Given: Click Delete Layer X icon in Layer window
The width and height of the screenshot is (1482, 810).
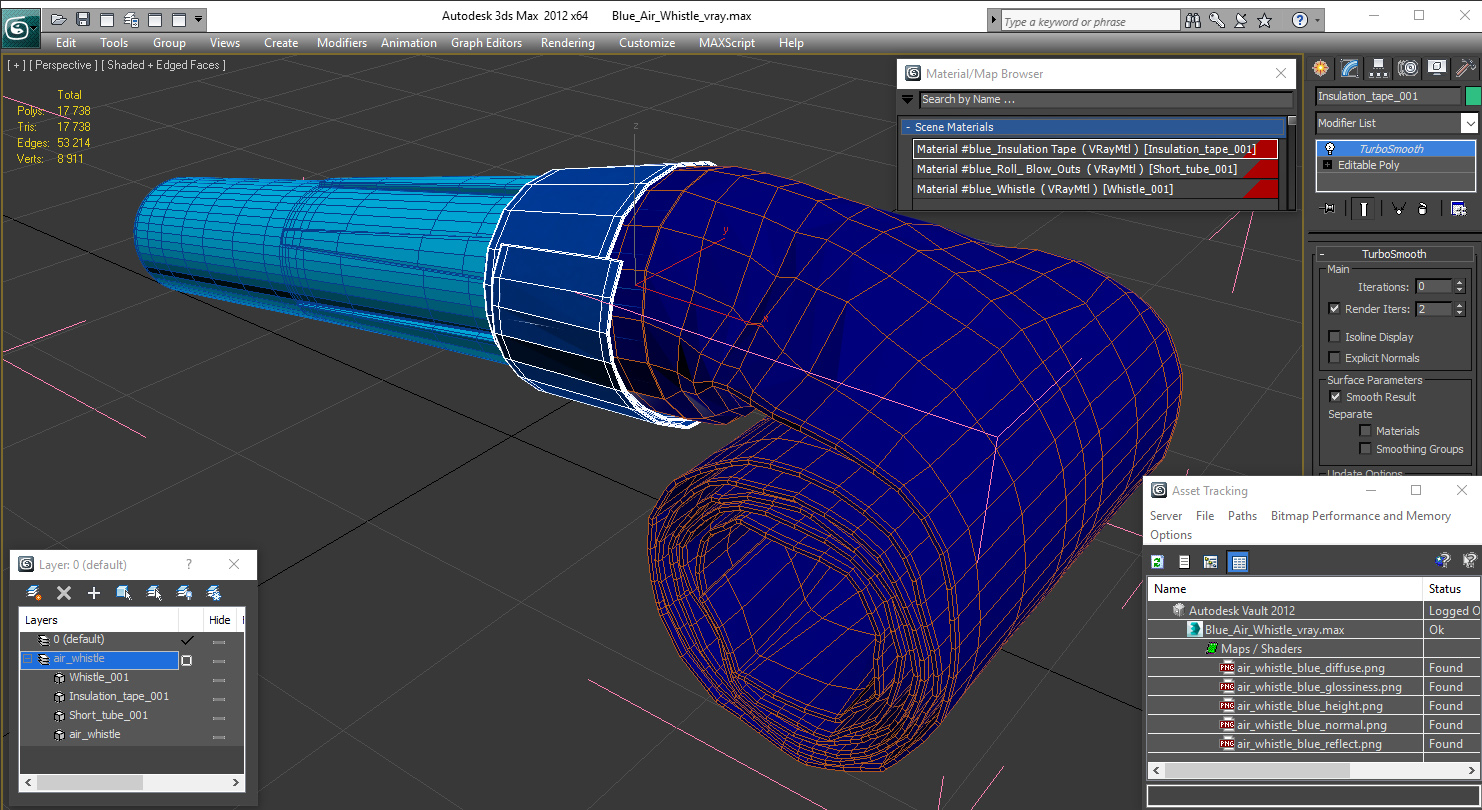Looking at the screenshot, I should coord(64,593).
